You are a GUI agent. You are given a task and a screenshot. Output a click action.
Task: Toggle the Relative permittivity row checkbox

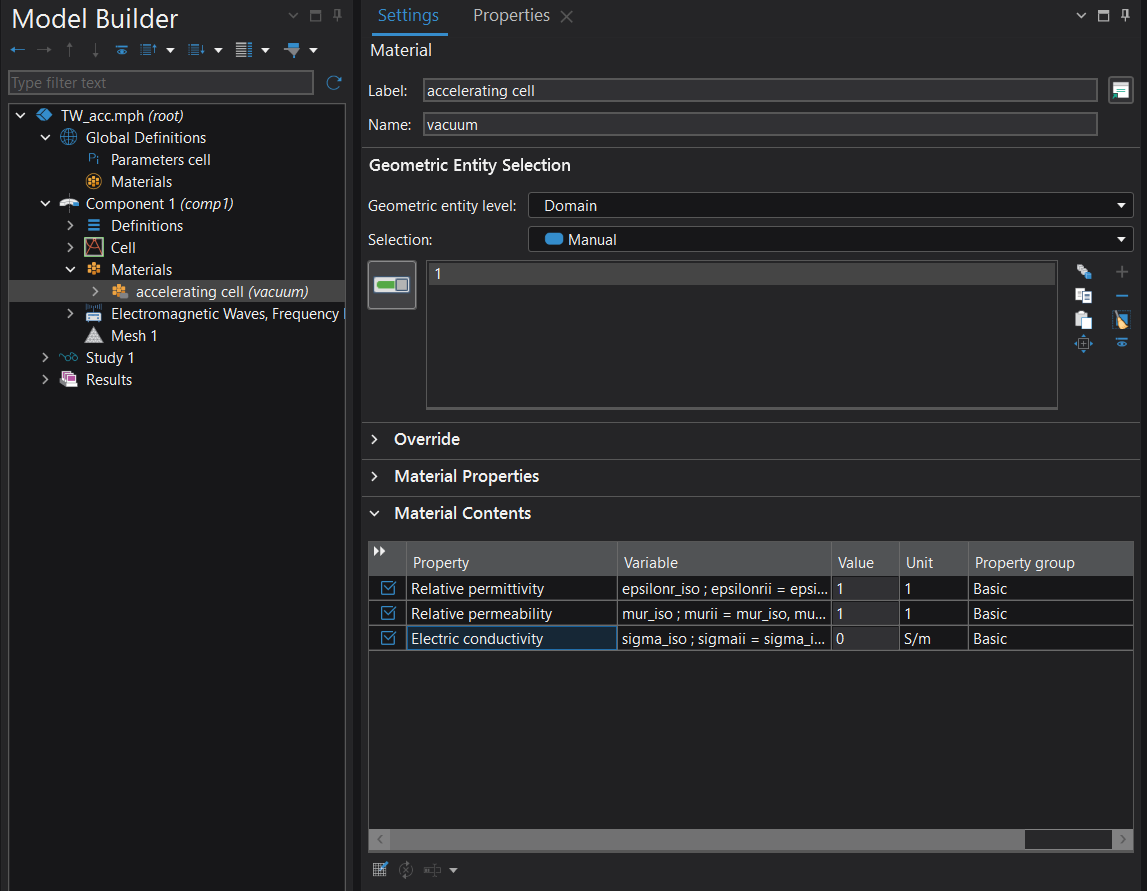pyautogui.click(x=388, y=588)
